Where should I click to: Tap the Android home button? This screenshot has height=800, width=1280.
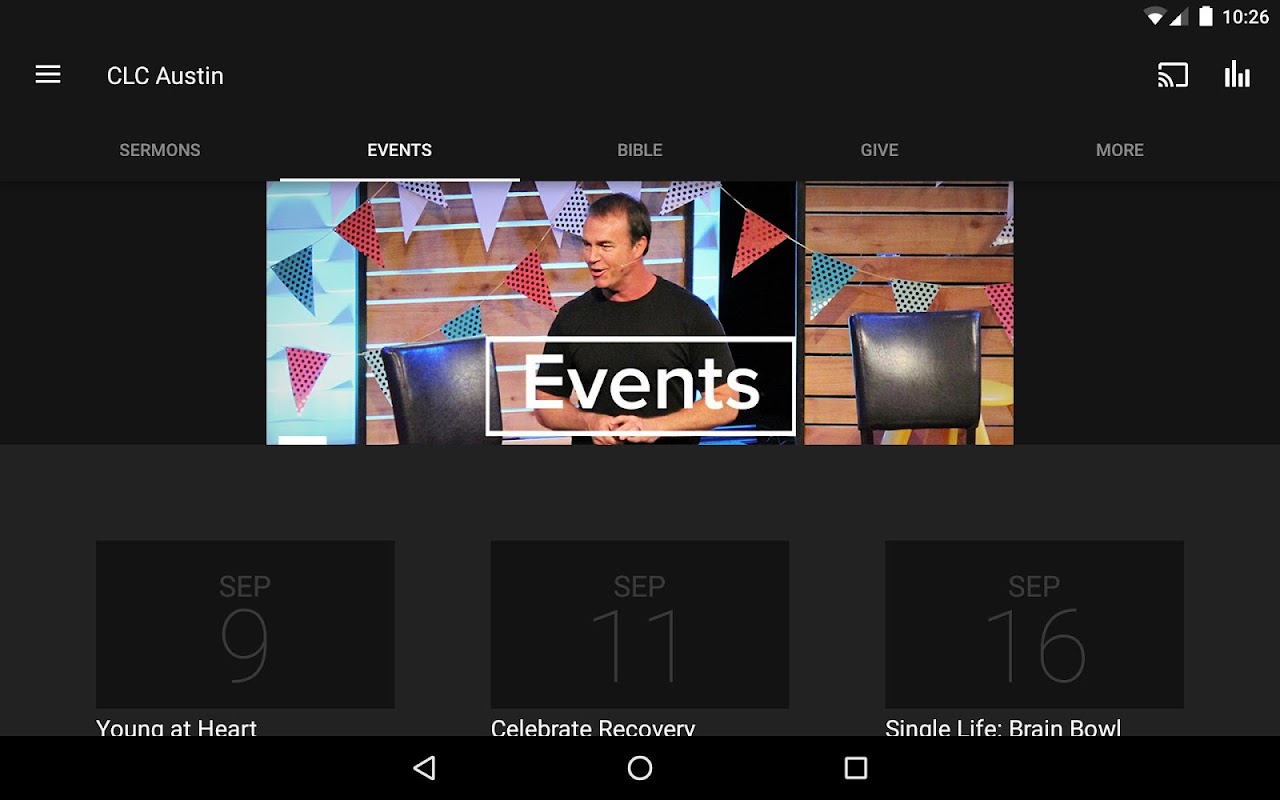click(640, 768)
